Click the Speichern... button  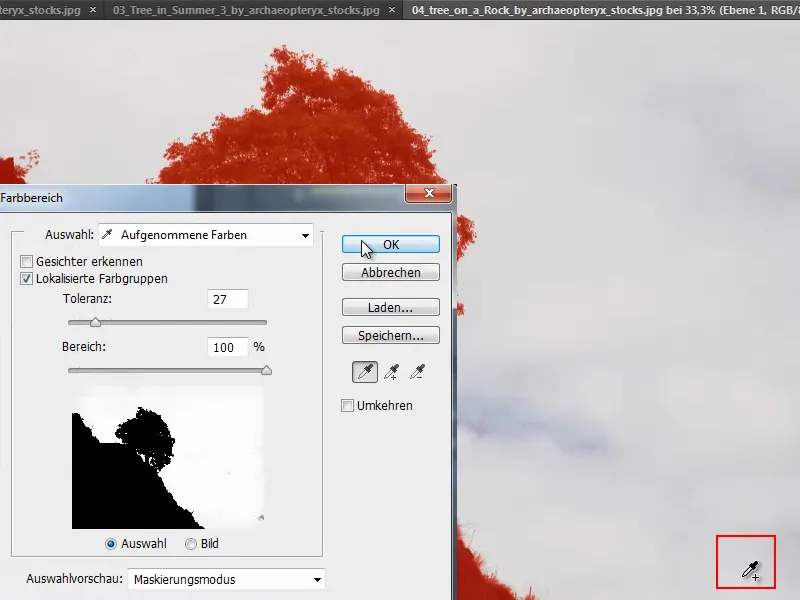pos(391,336)
